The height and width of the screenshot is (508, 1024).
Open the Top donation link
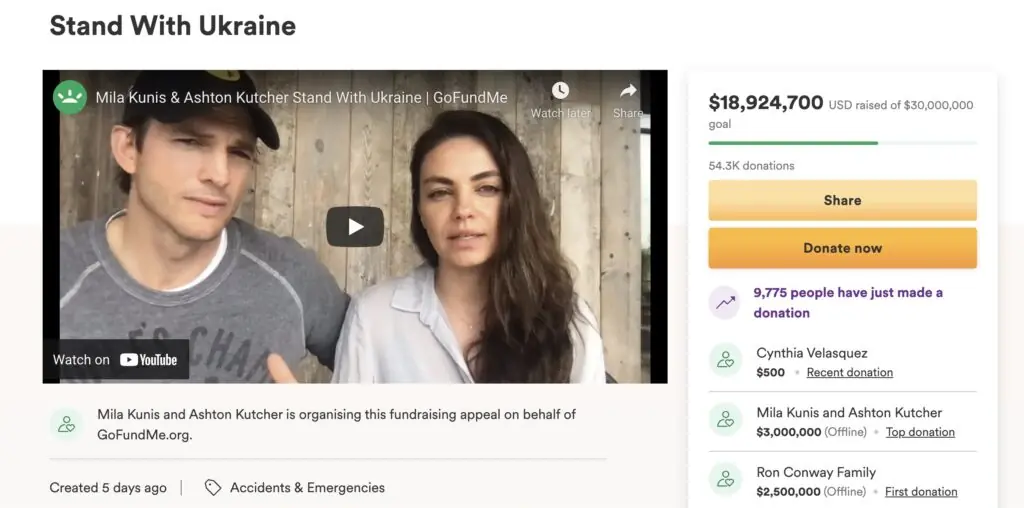pos(920,433)
